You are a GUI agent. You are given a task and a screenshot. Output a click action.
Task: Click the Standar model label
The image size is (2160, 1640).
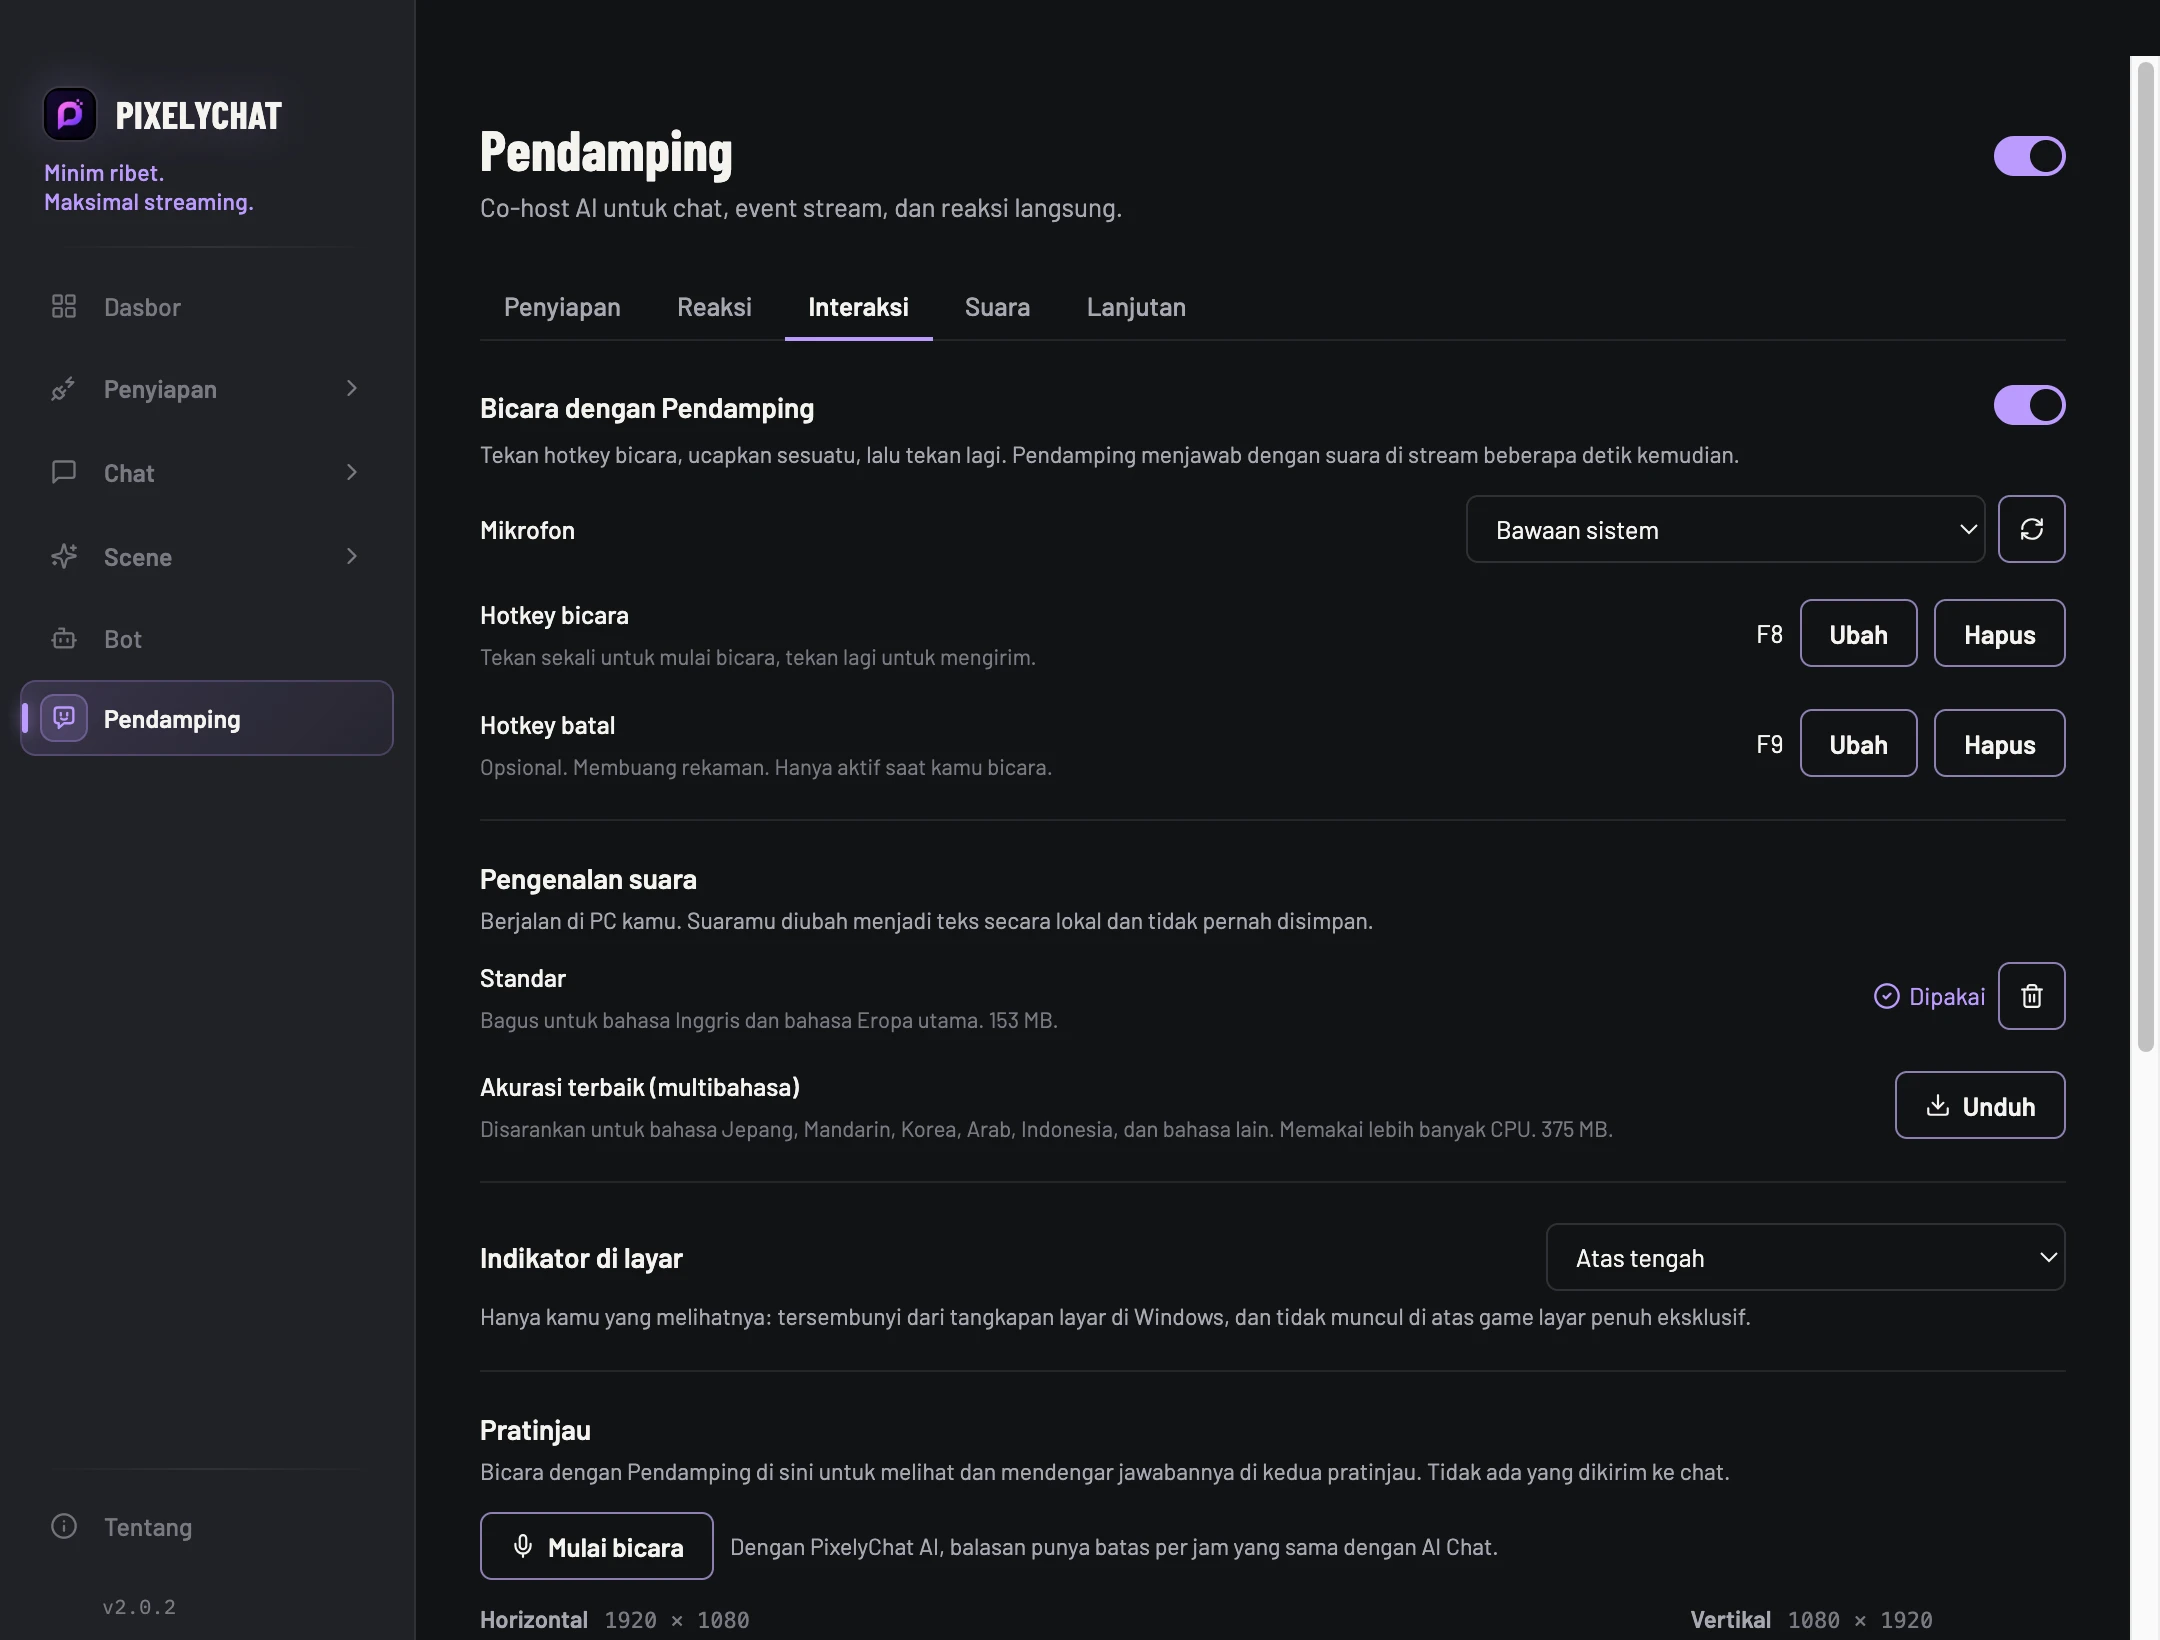click(523, 978)
